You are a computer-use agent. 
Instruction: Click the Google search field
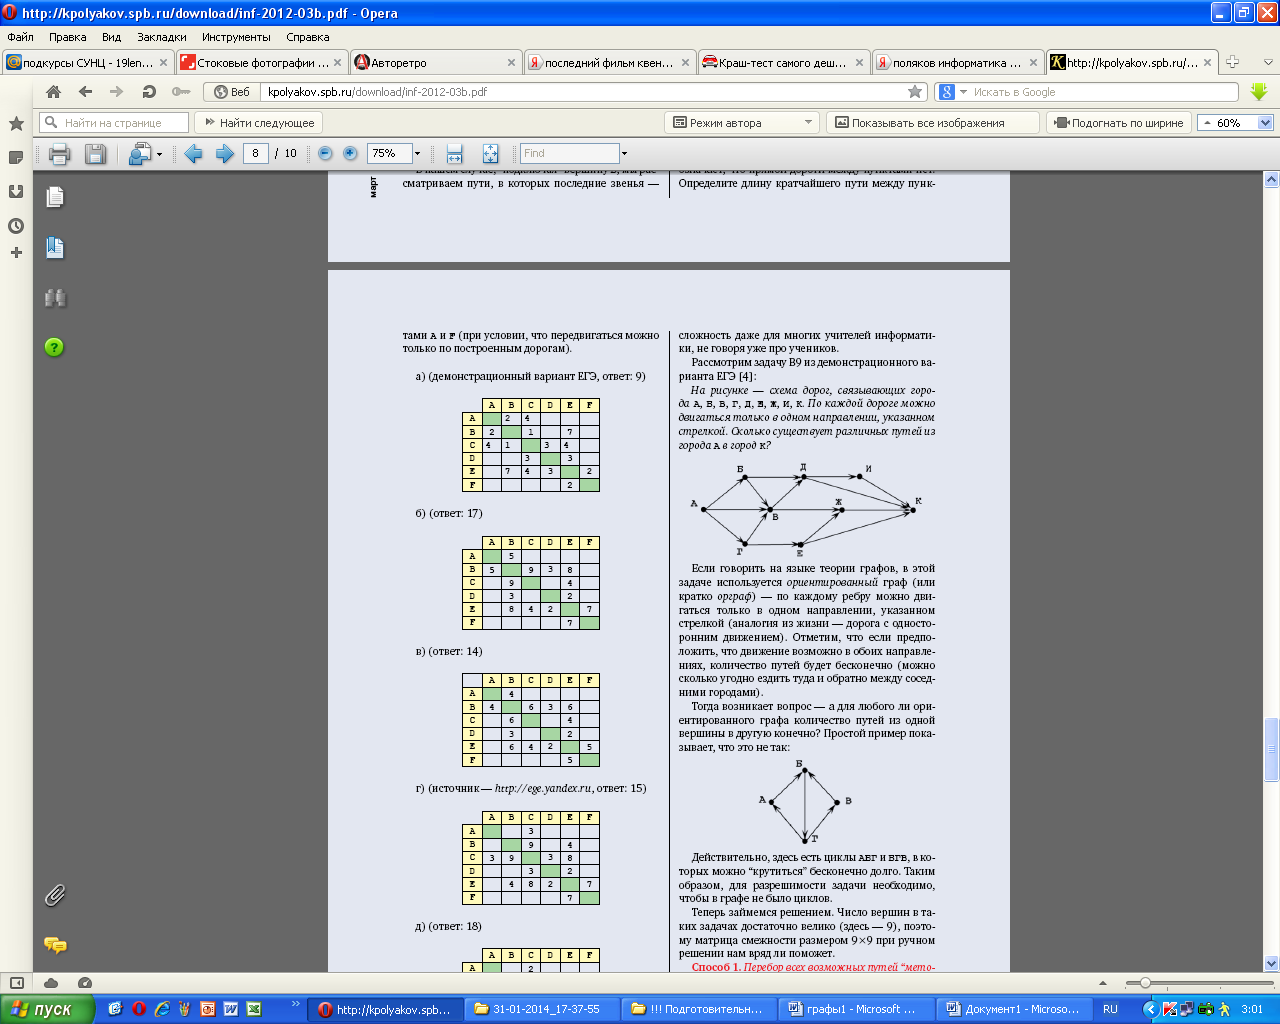pyautogui.click(x=1098, y=92)
